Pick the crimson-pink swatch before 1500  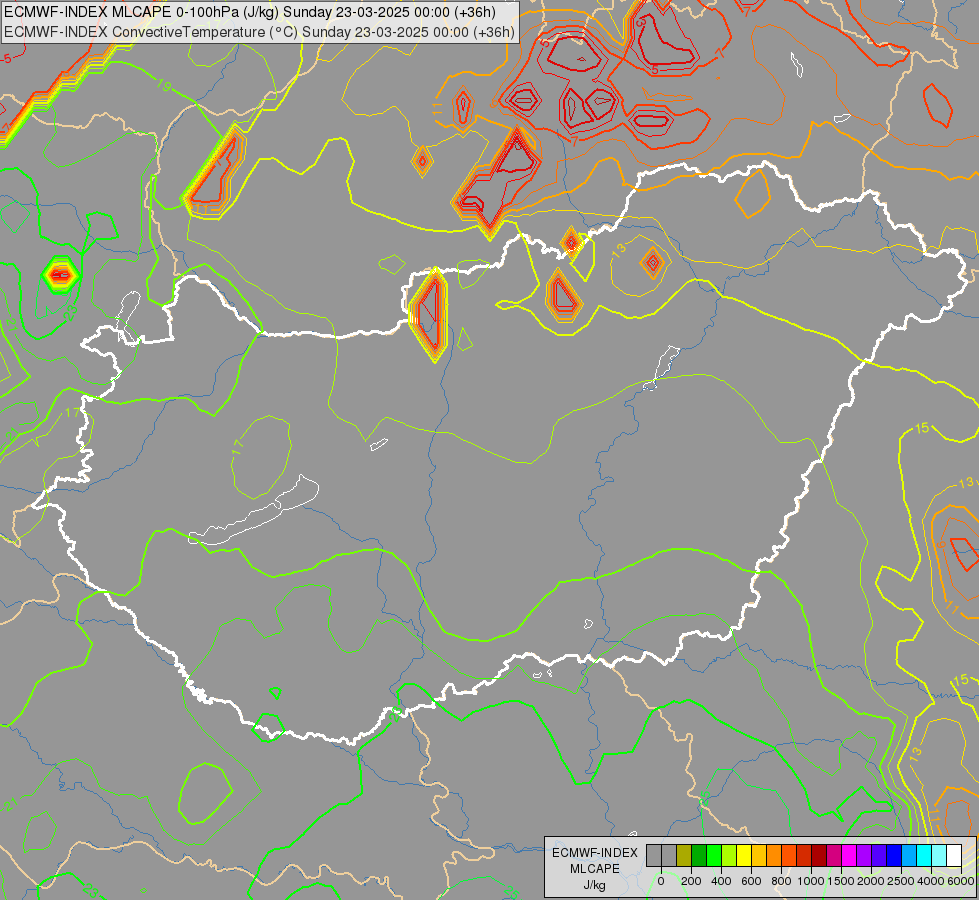coord(835,855)
